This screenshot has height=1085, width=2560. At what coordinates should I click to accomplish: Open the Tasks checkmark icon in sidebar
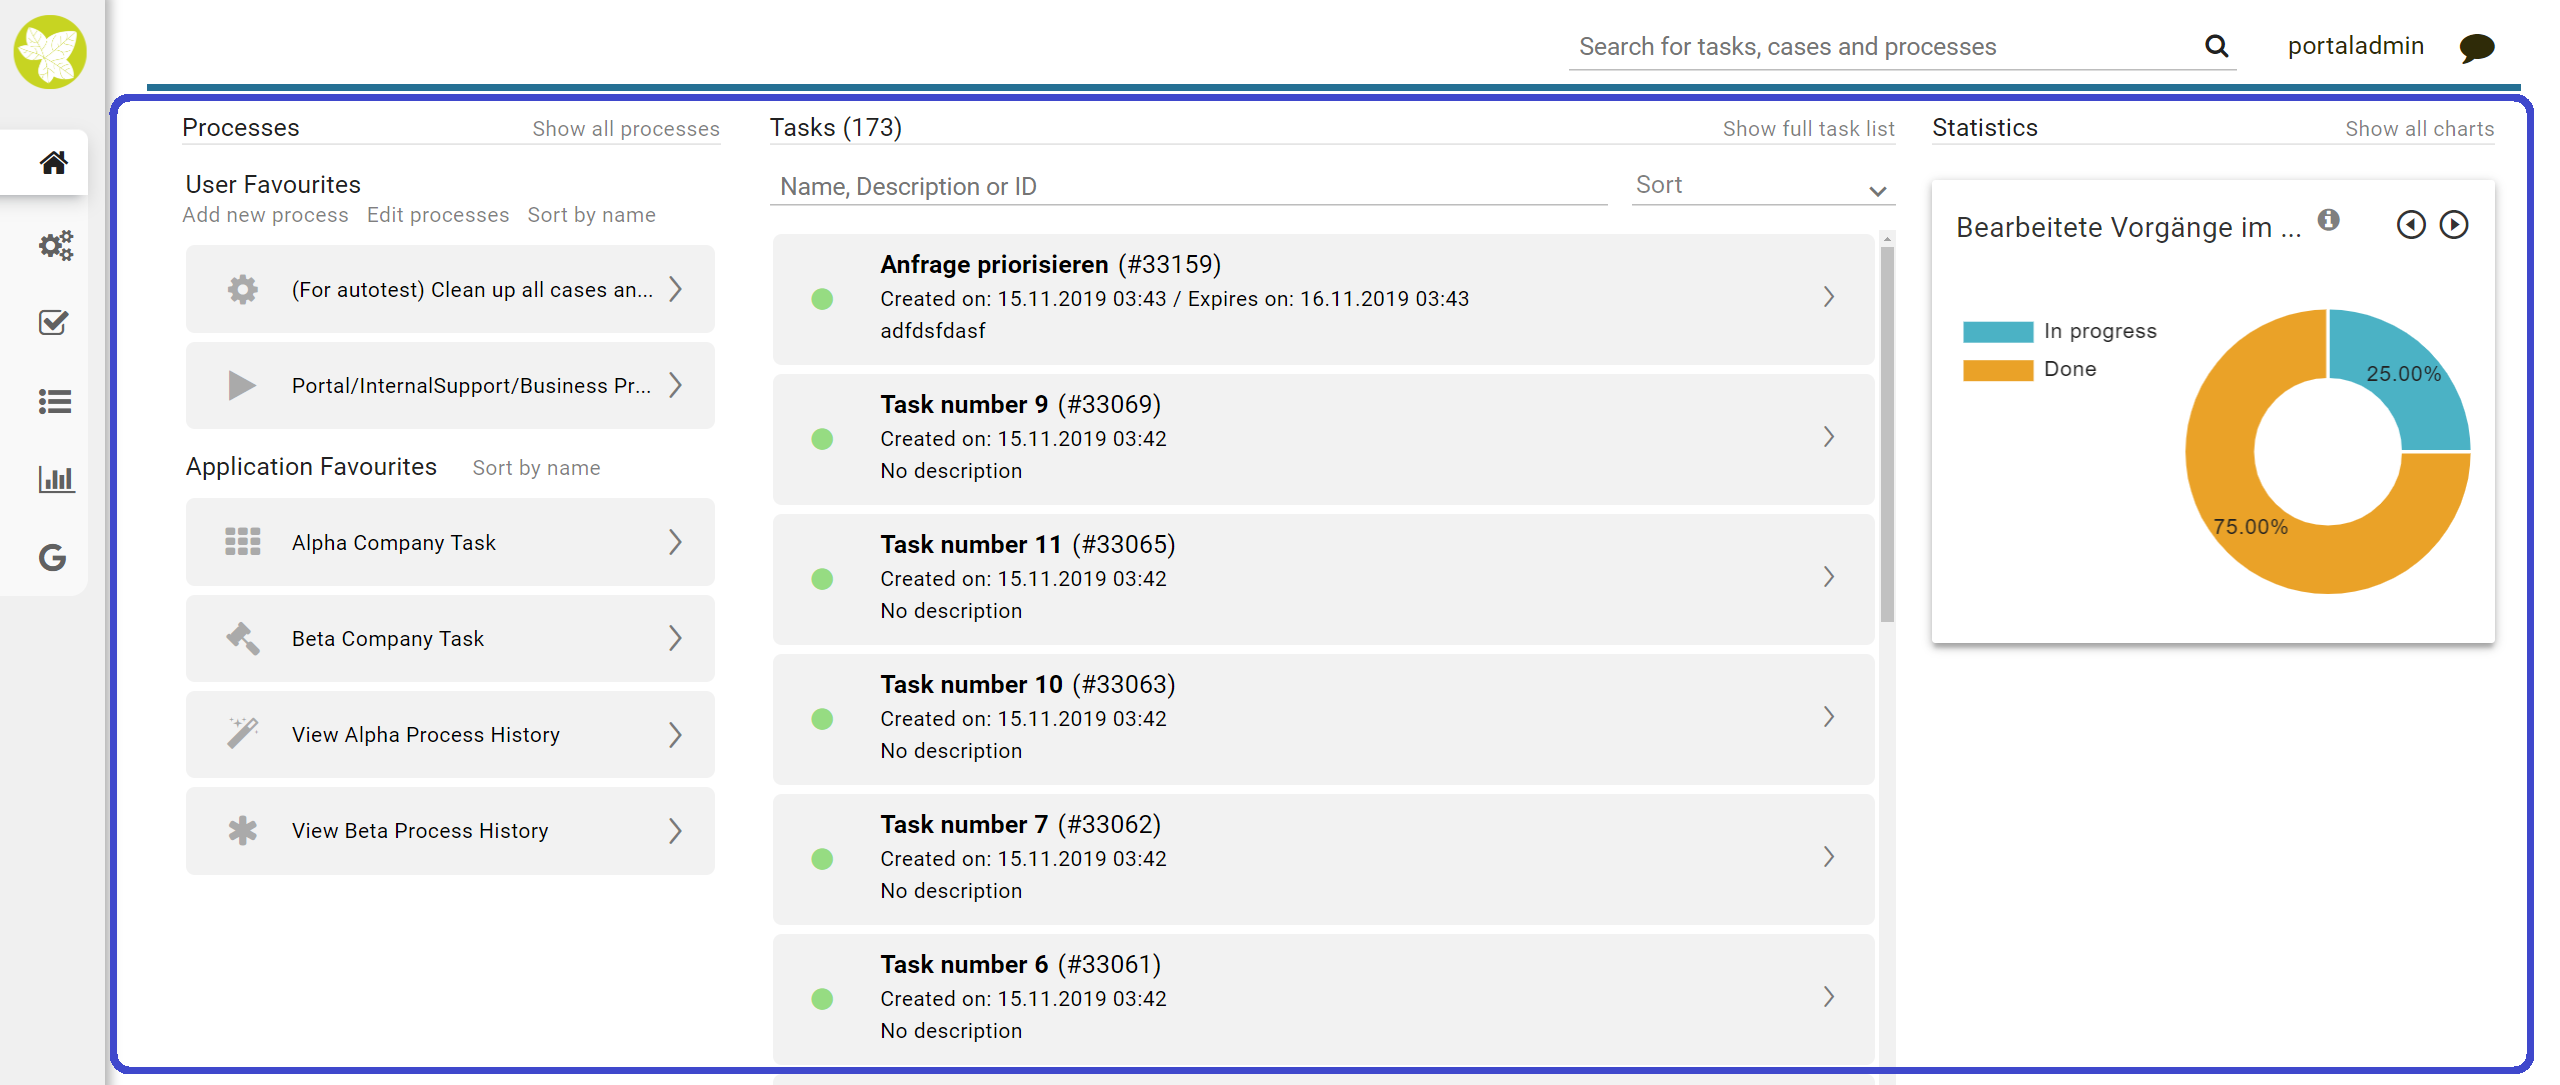53,322
